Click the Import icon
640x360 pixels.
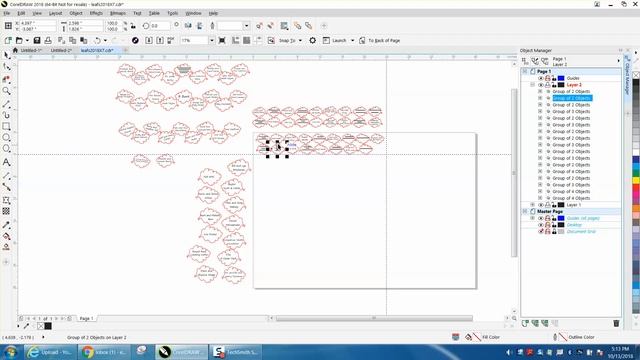pos(149,40)
